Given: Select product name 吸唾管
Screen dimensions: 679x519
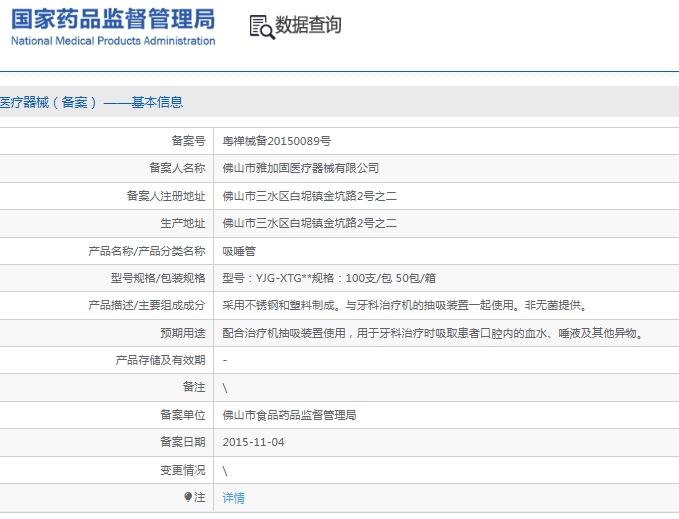Looking at the screenshot, I should [x=239, y=251].
